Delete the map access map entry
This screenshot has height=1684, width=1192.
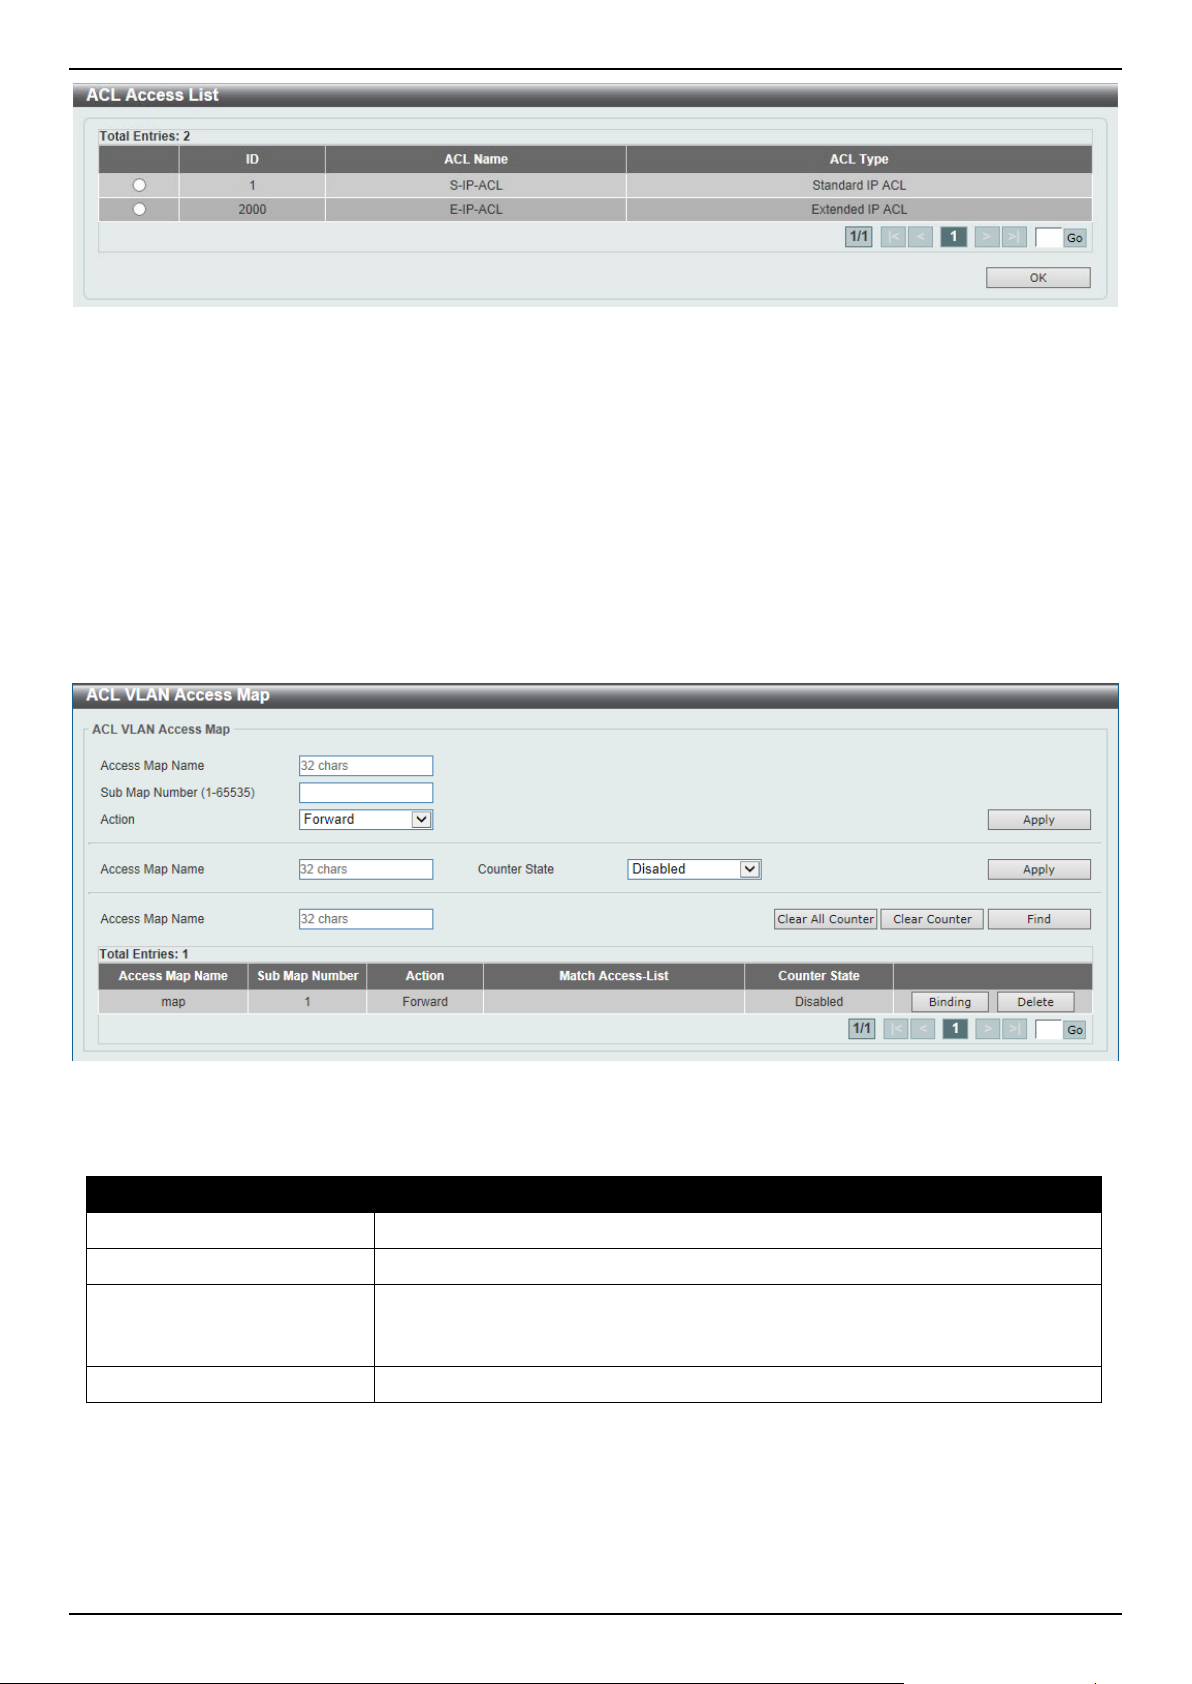tap(1035, 1002)
